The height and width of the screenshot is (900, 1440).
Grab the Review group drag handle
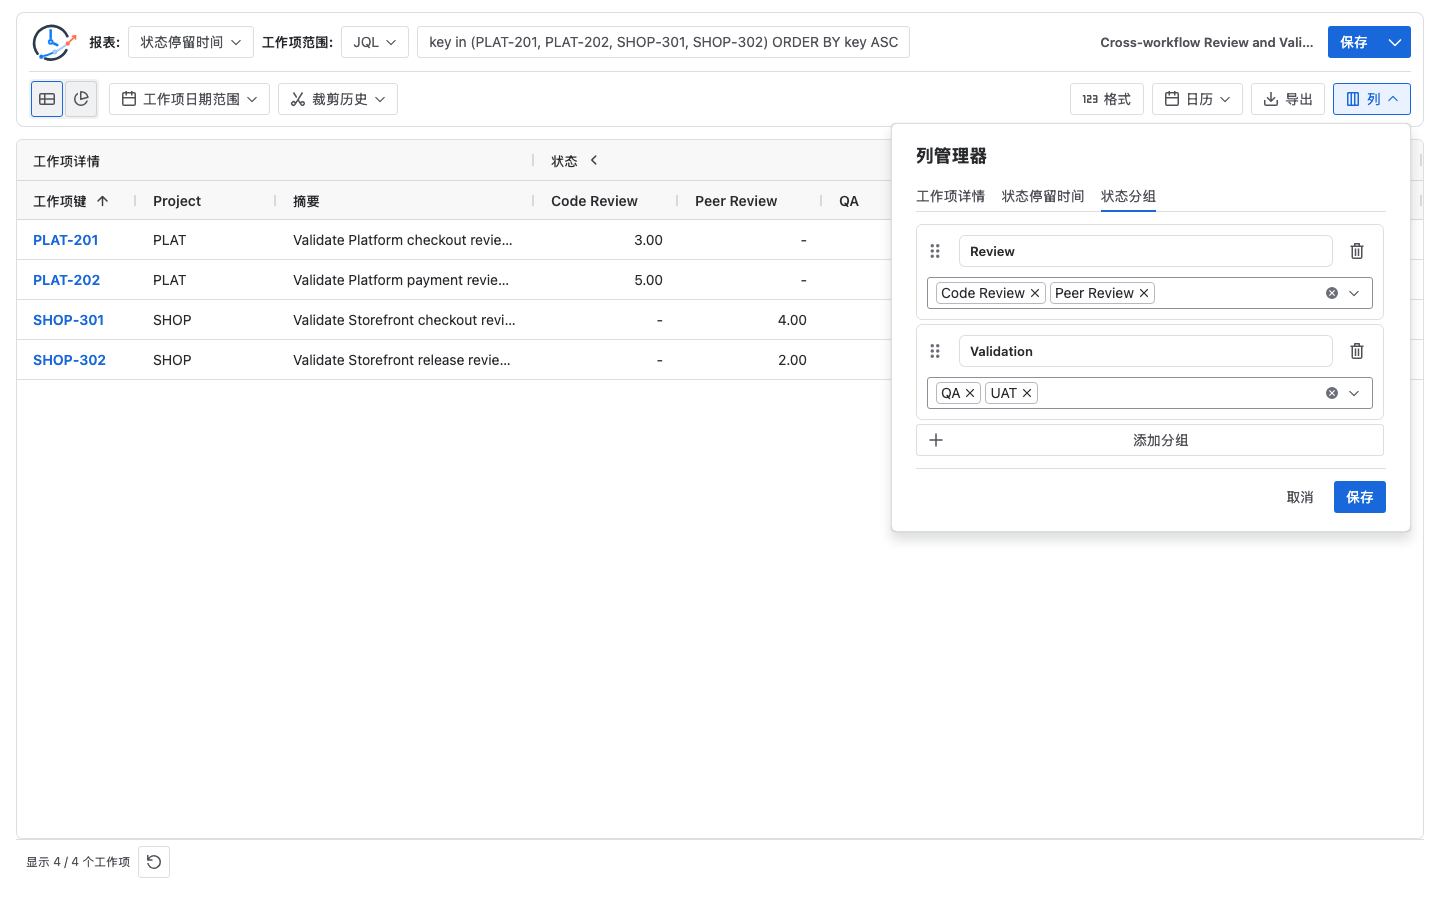click(x=935, y=251)
